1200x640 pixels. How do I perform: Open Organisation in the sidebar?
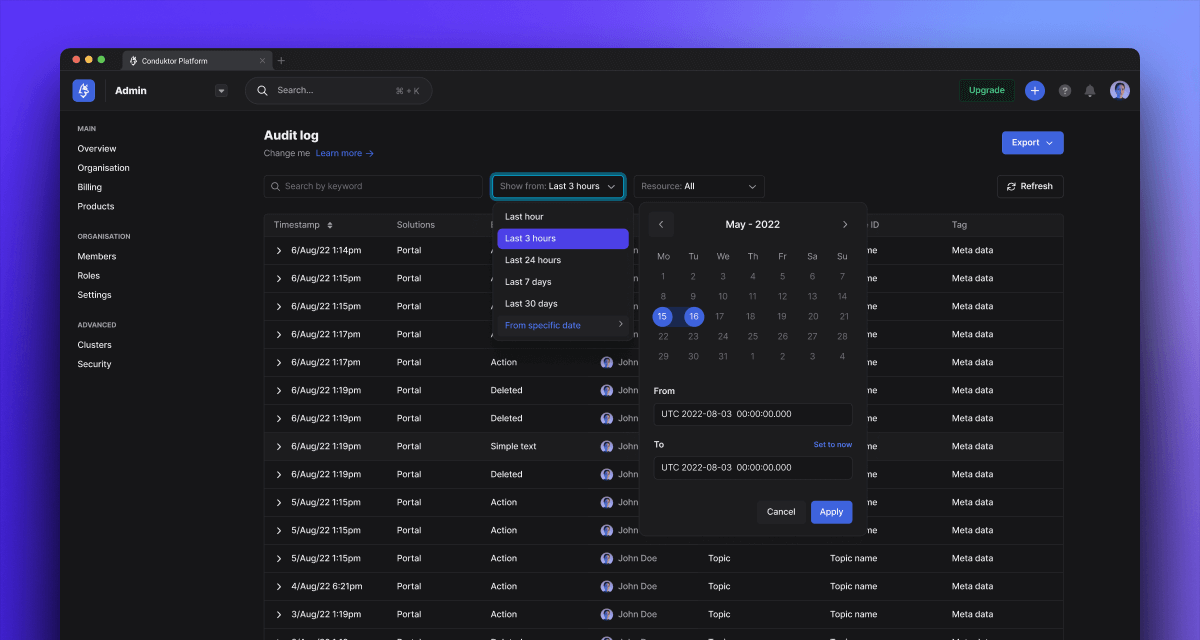(x=103, y=168)
